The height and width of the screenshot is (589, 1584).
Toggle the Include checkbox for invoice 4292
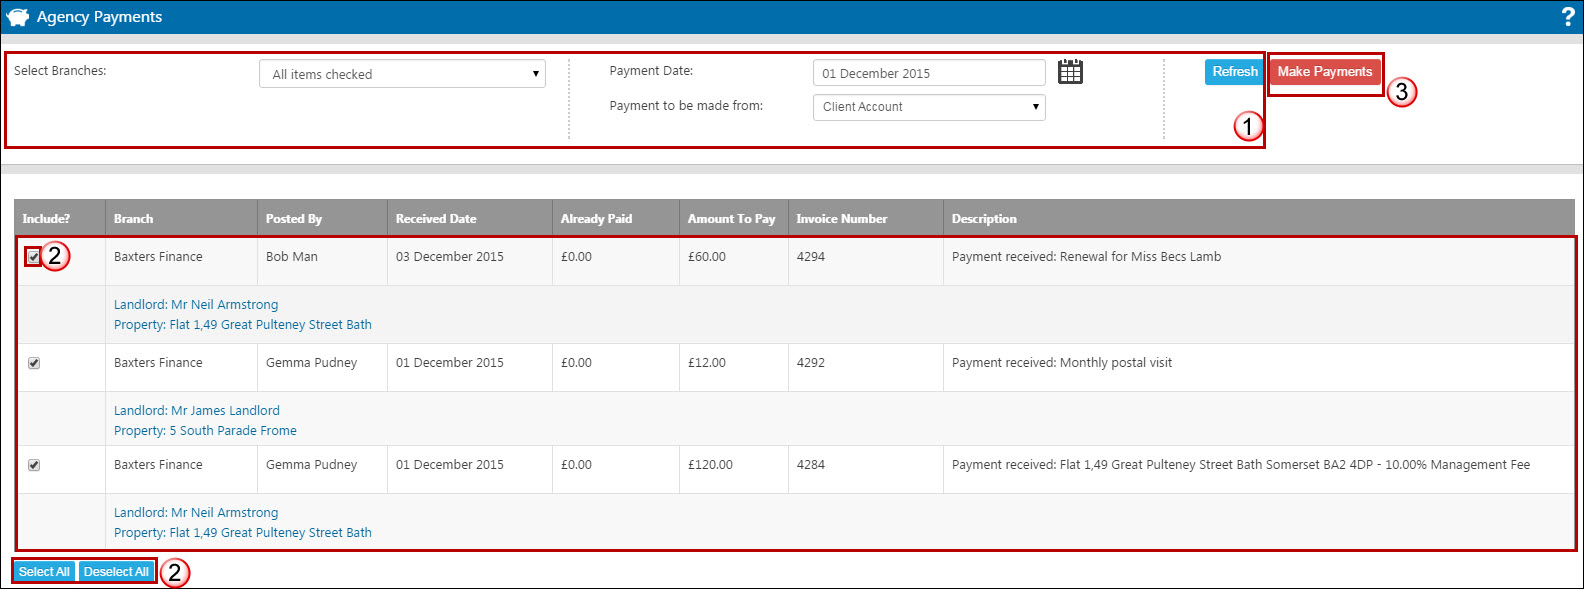pos(33,363)
